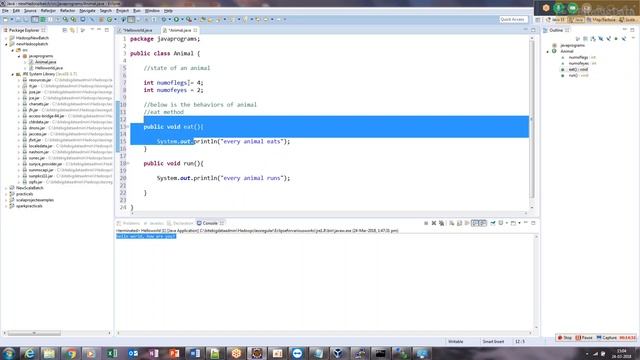Image resolution: width=640 pixels, height=360 pixels.
Task: Click the Pause recording button
Action: point(584,338)
